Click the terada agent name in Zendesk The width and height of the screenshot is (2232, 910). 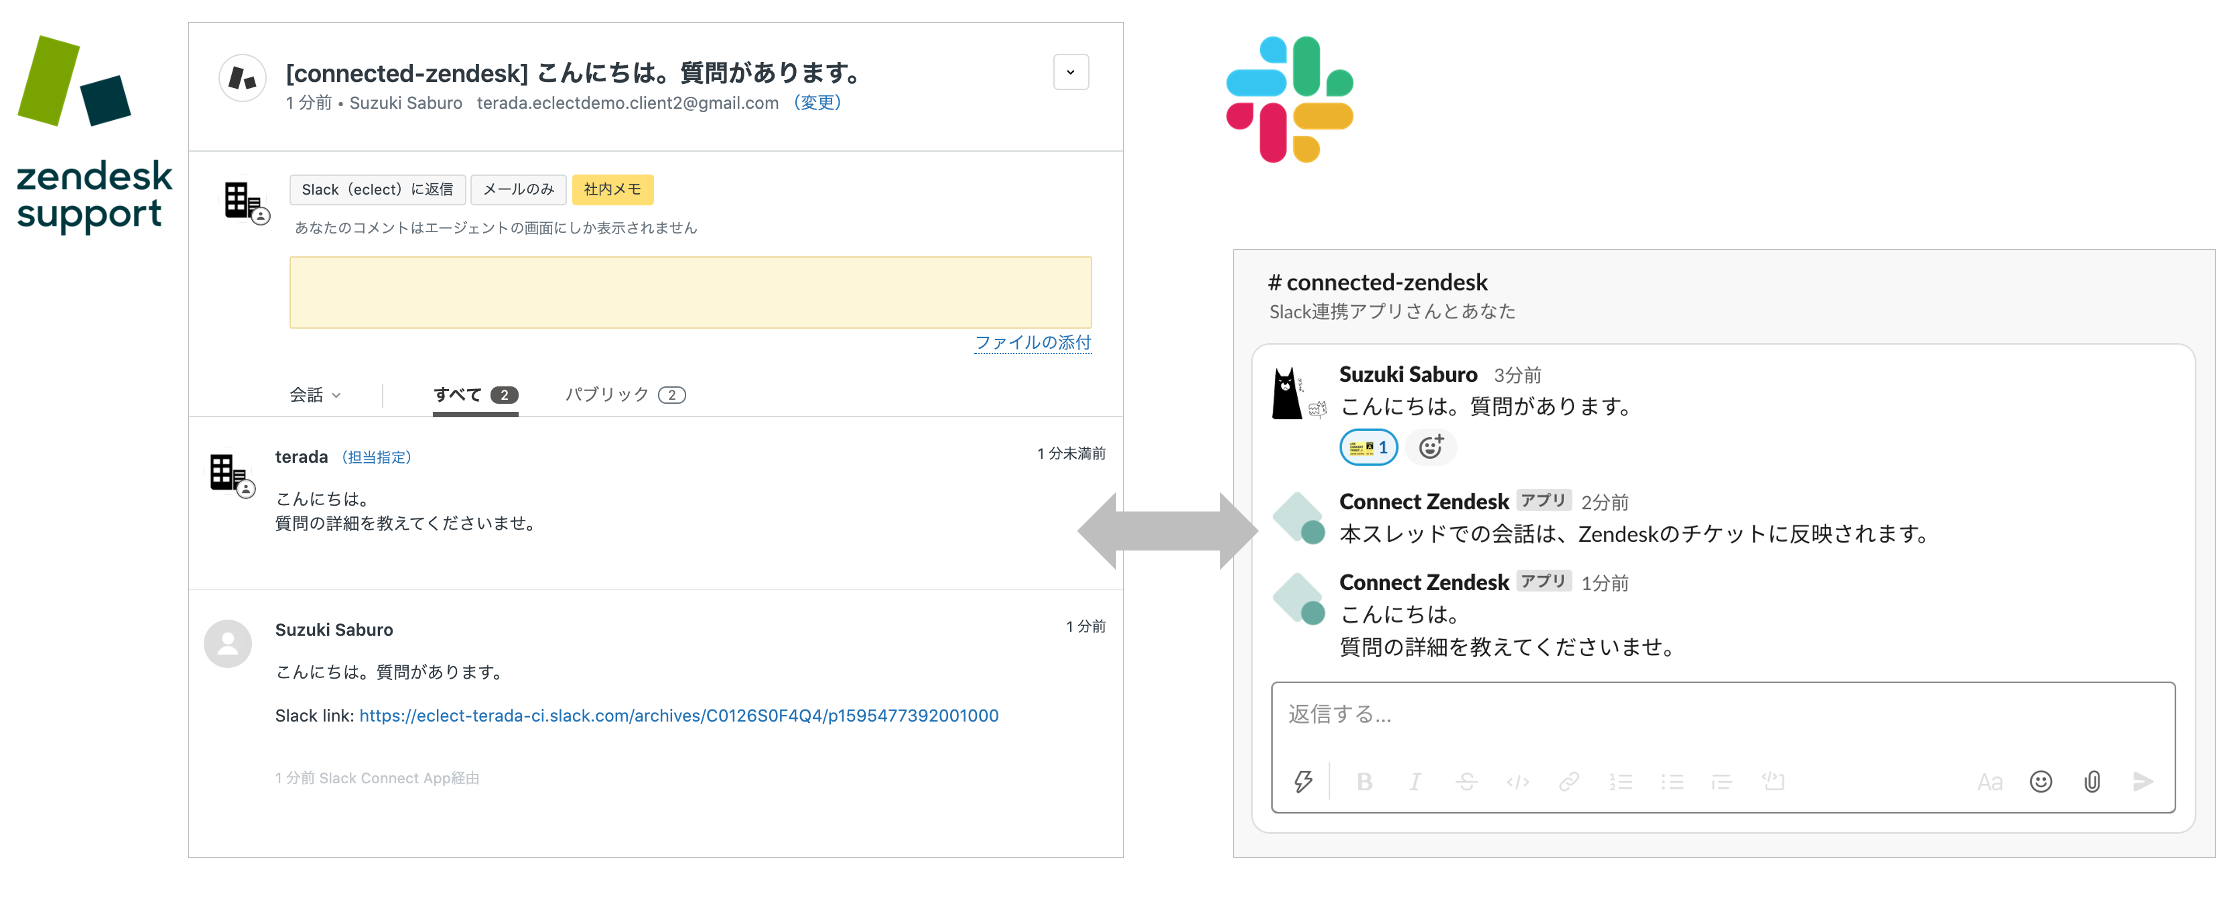coord(301,457)
